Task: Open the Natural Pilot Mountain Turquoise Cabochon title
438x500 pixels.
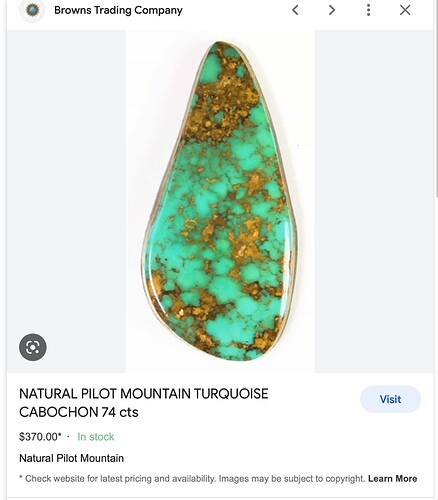Action: click(x=144, y=403)
